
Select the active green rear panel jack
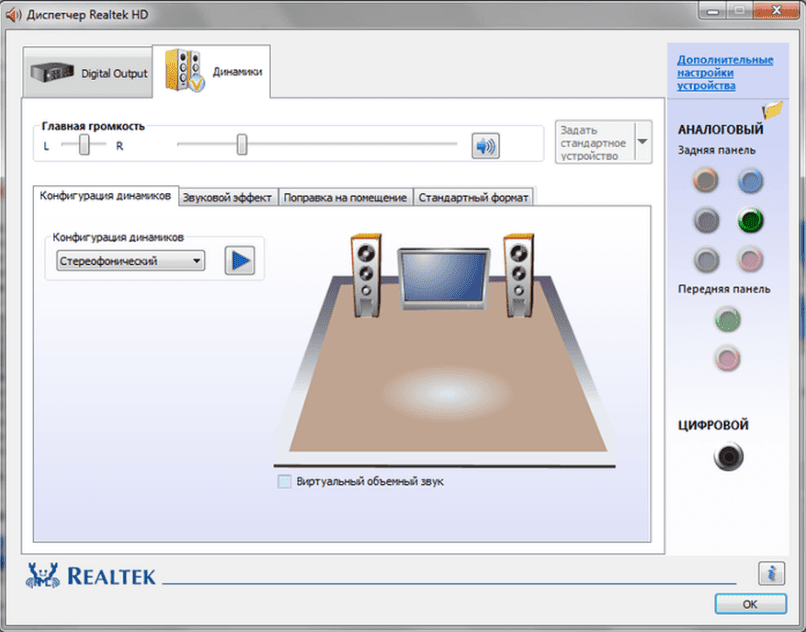(x=750, y=220)
